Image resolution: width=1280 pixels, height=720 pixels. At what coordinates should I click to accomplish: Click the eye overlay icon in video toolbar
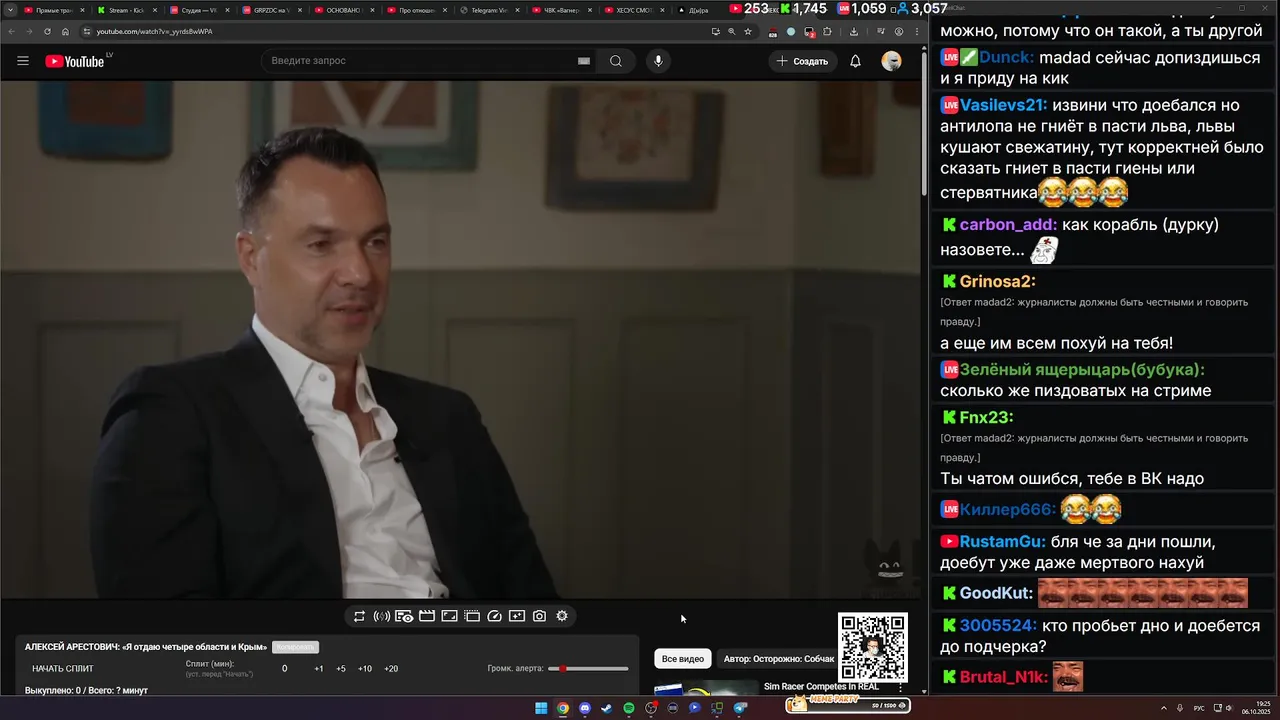404,616
